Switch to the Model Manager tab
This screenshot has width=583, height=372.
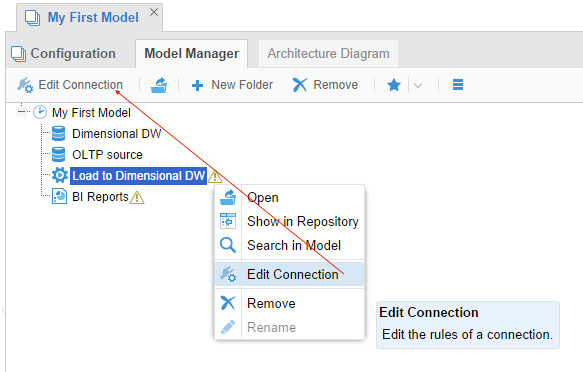[x=191, y=54]
